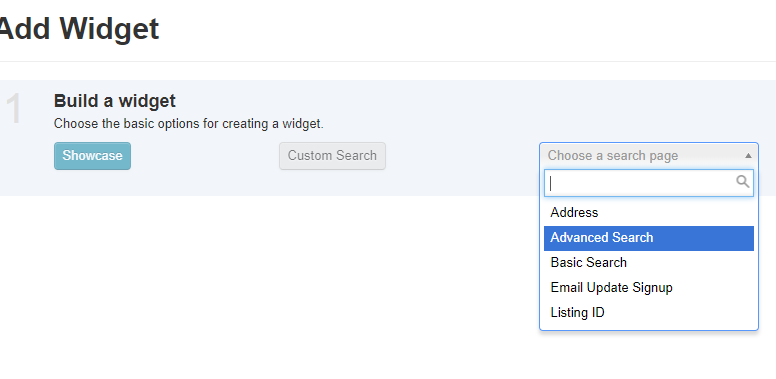Click the Add Widget page title
This screenshot has width=776, height=379.
(x=78, y=29)
